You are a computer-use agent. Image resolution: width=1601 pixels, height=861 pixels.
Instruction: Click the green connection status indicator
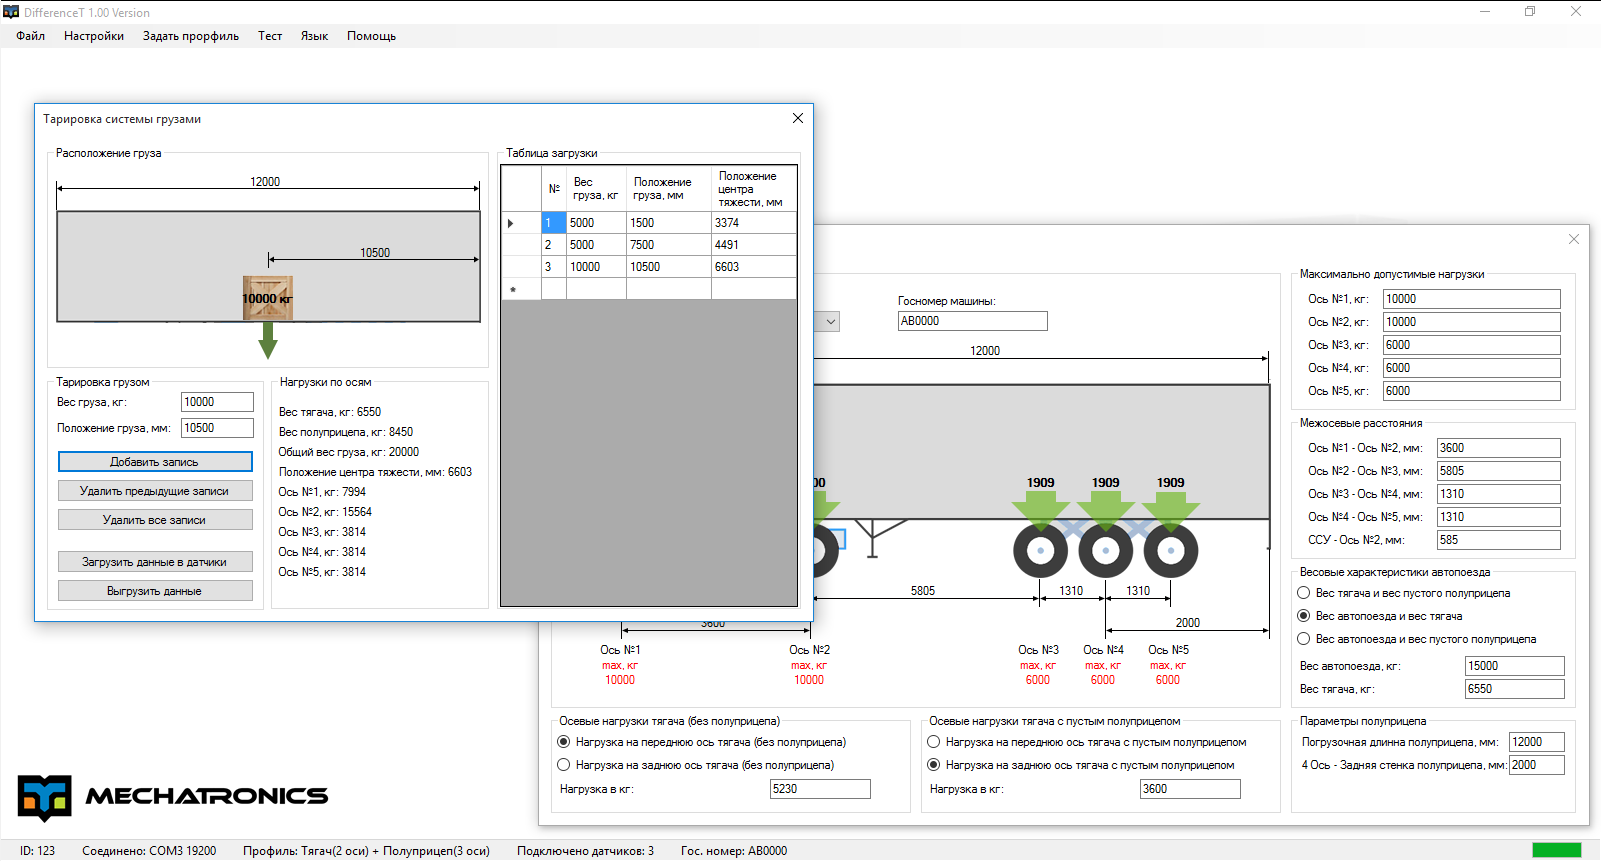click(x=1556, y=850)
